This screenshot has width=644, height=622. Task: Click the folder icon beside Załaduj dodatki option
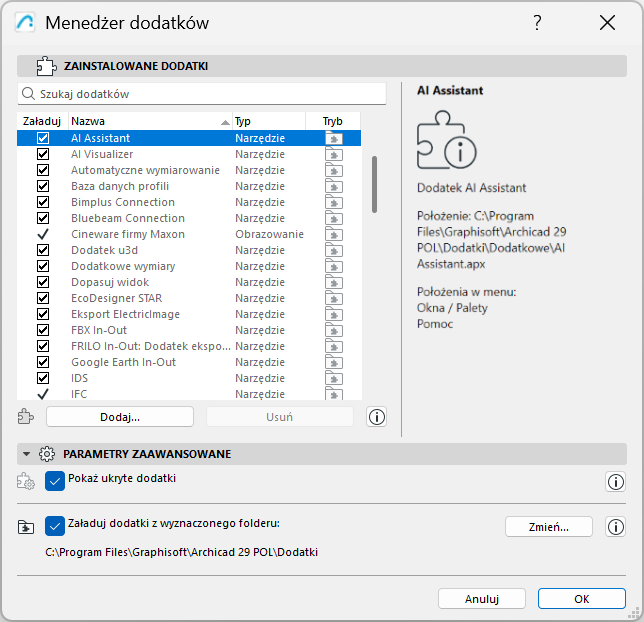click(x=26, y=527)
